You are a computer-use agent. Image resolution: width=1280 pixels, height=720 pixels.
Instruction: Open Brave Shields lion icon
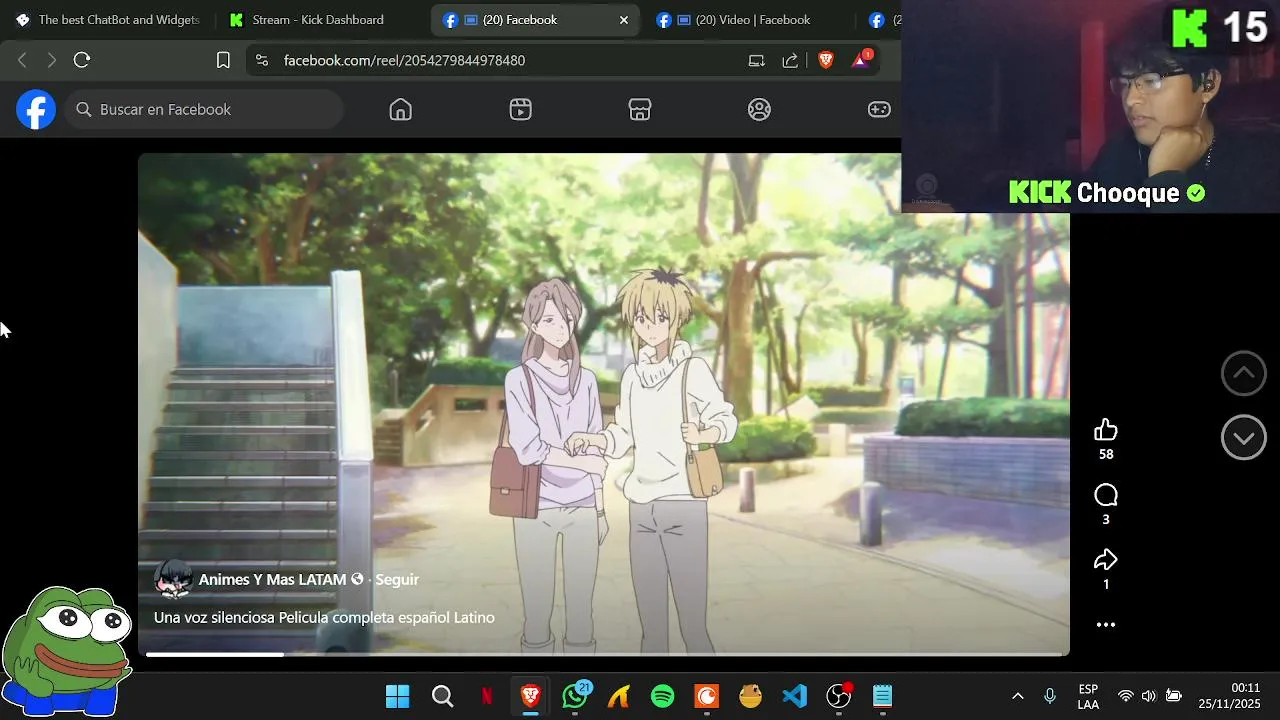[826, 60]
